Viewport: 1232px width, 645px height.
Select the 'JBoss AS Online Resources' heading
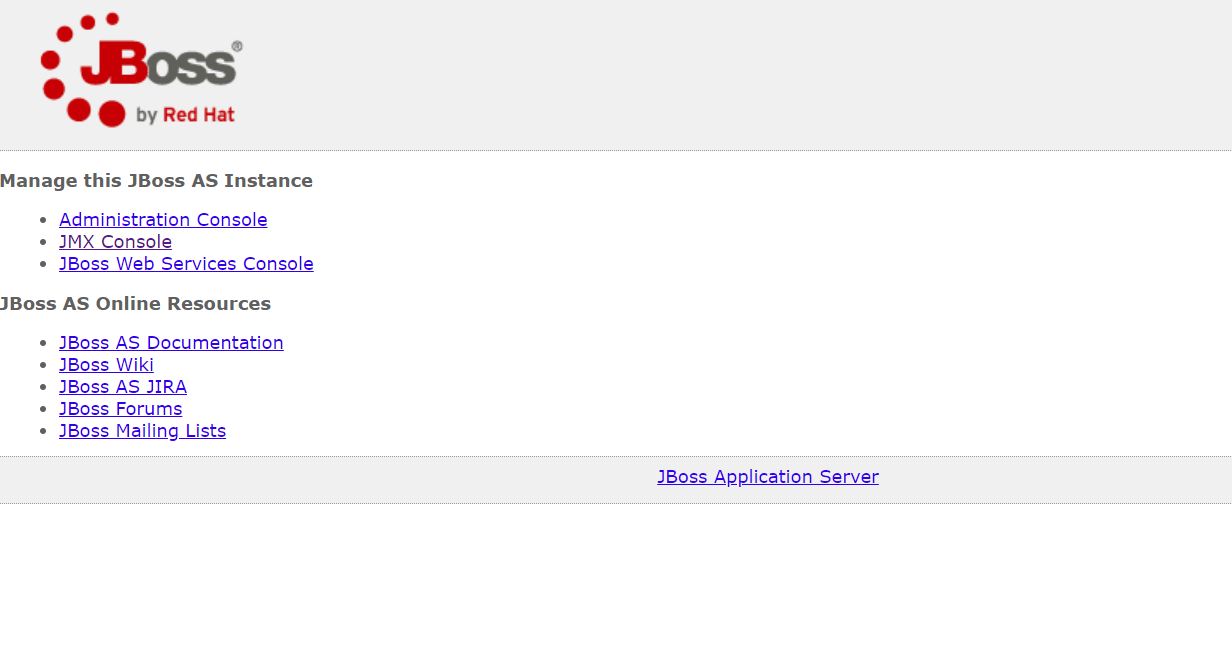point(135,304)
